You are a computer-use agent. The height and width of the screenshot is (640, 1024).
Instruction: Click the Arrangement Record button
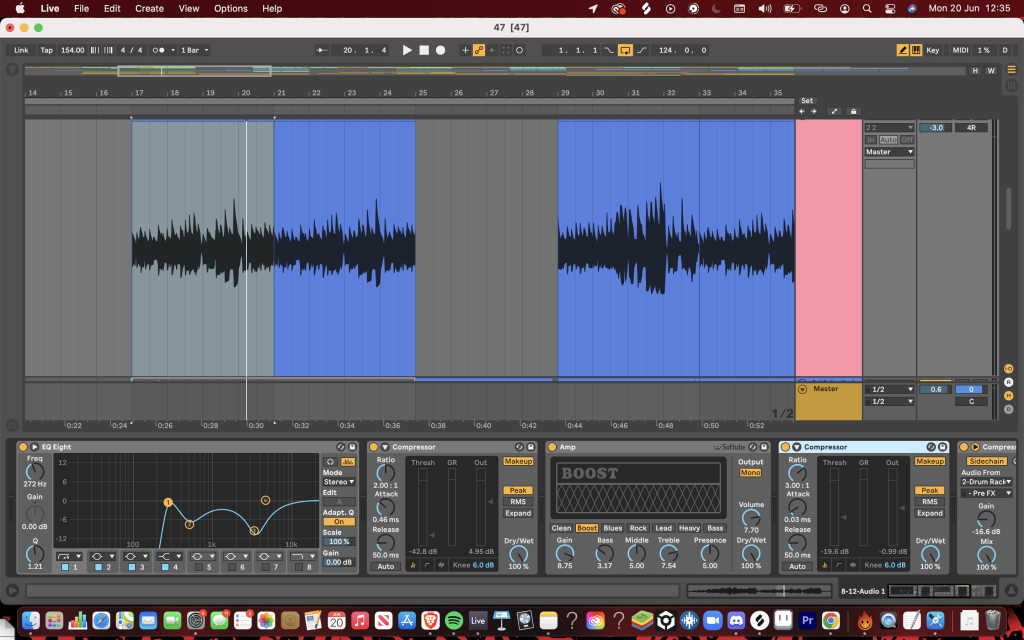click(x=441, y=50)
